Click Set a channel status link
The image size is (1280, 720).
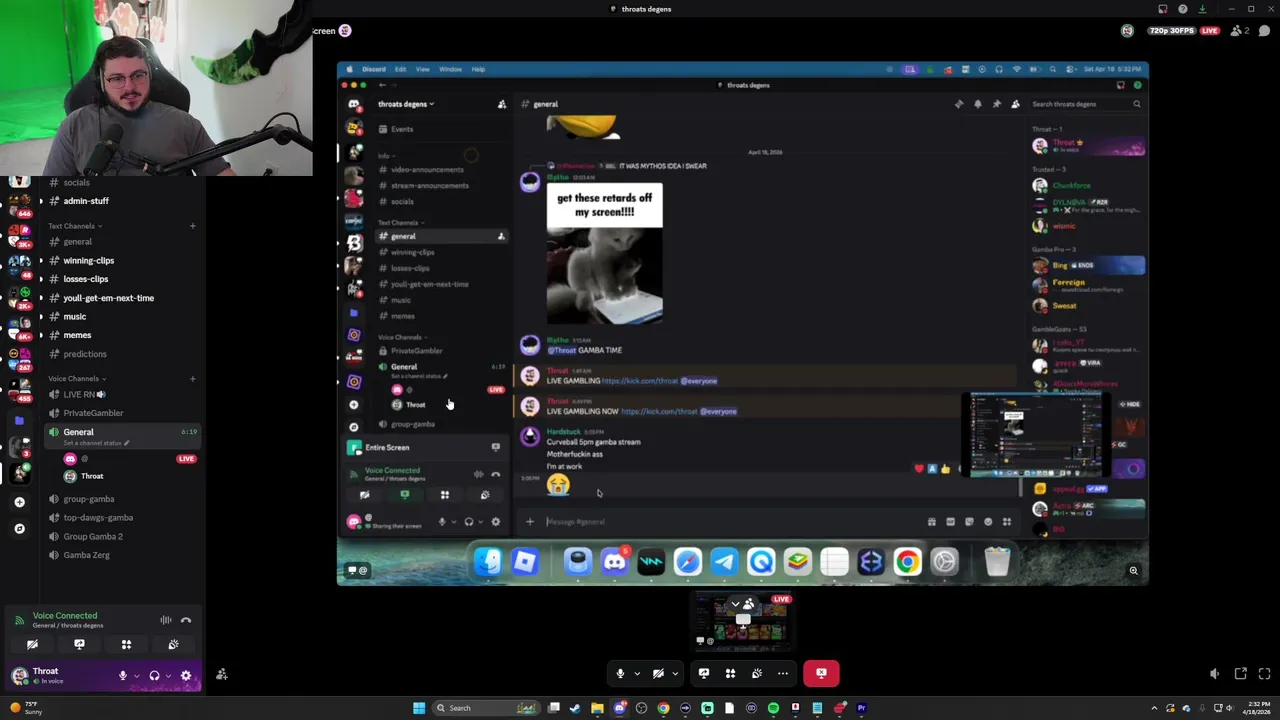[94, 443]
